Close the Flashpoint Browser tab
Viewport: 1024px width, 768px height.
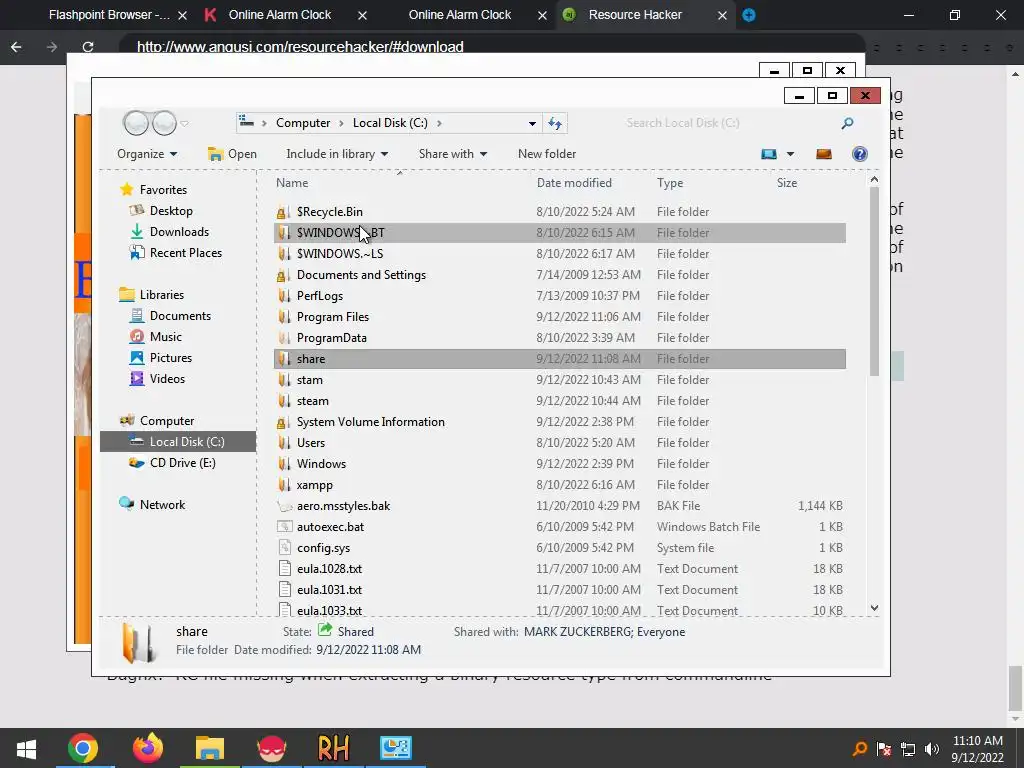pos(183,15)
